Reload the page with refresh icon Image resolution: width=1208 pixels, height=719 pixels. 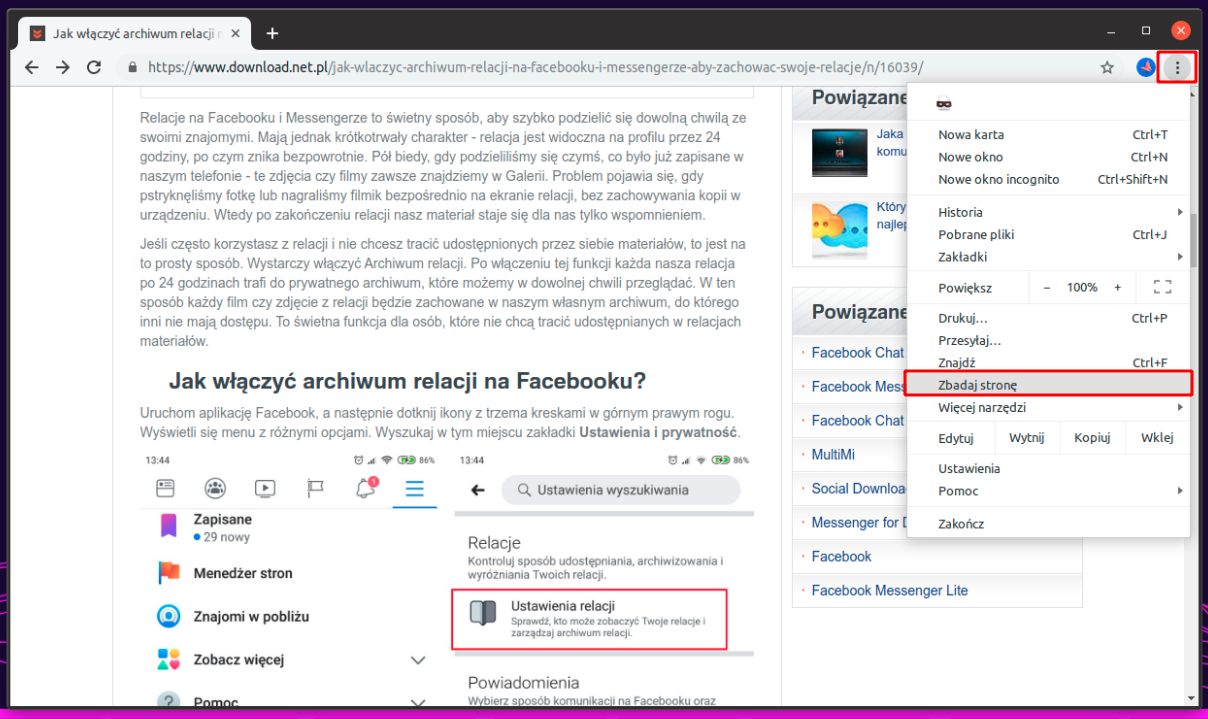pos(94,68)
